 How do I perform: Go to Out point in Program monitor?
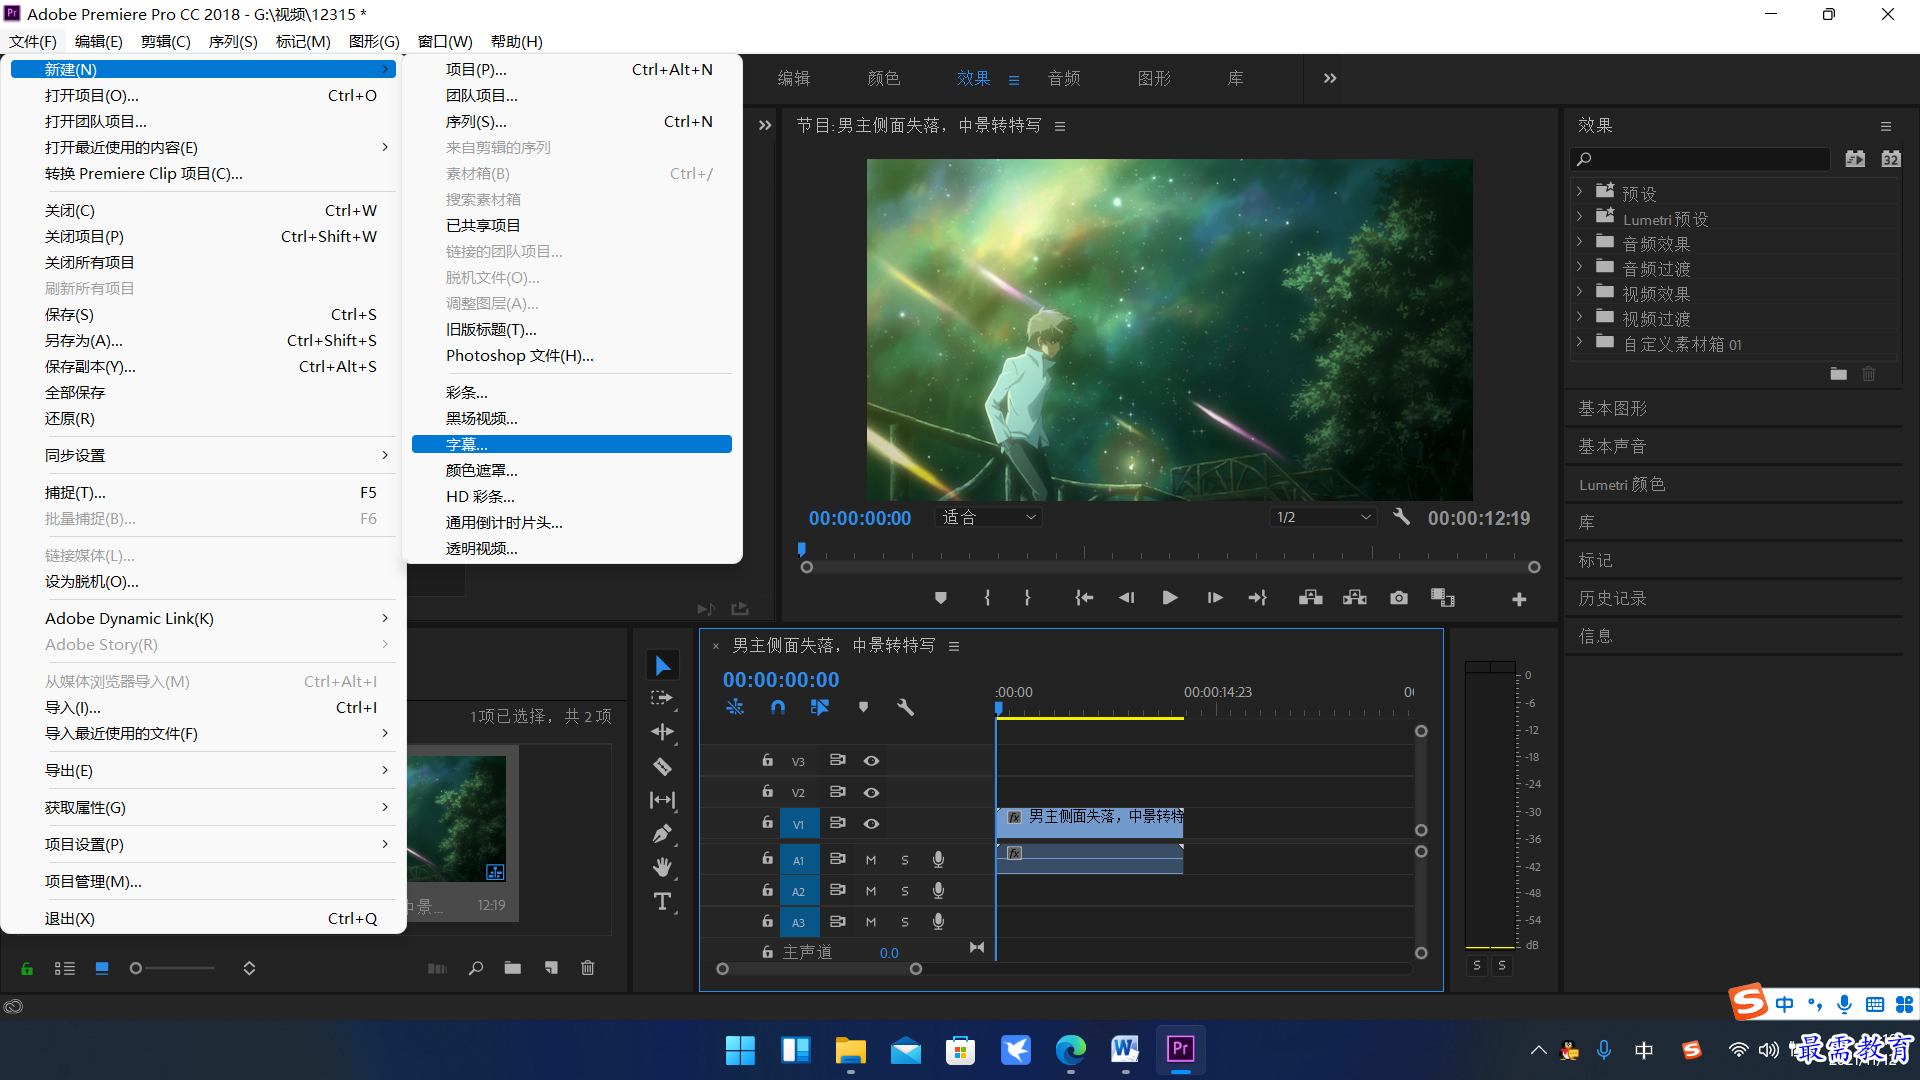pyautogui.click(x=1258, y=598)
